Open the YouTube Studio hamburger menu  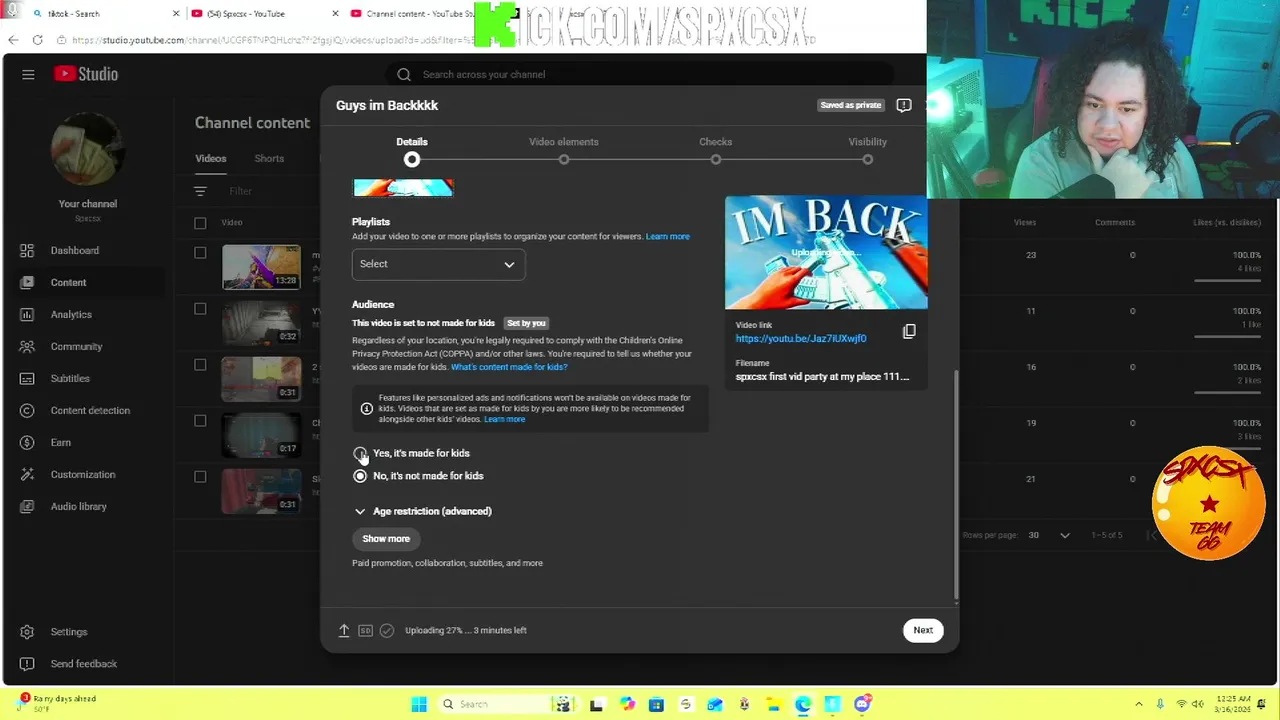[28, 74]
